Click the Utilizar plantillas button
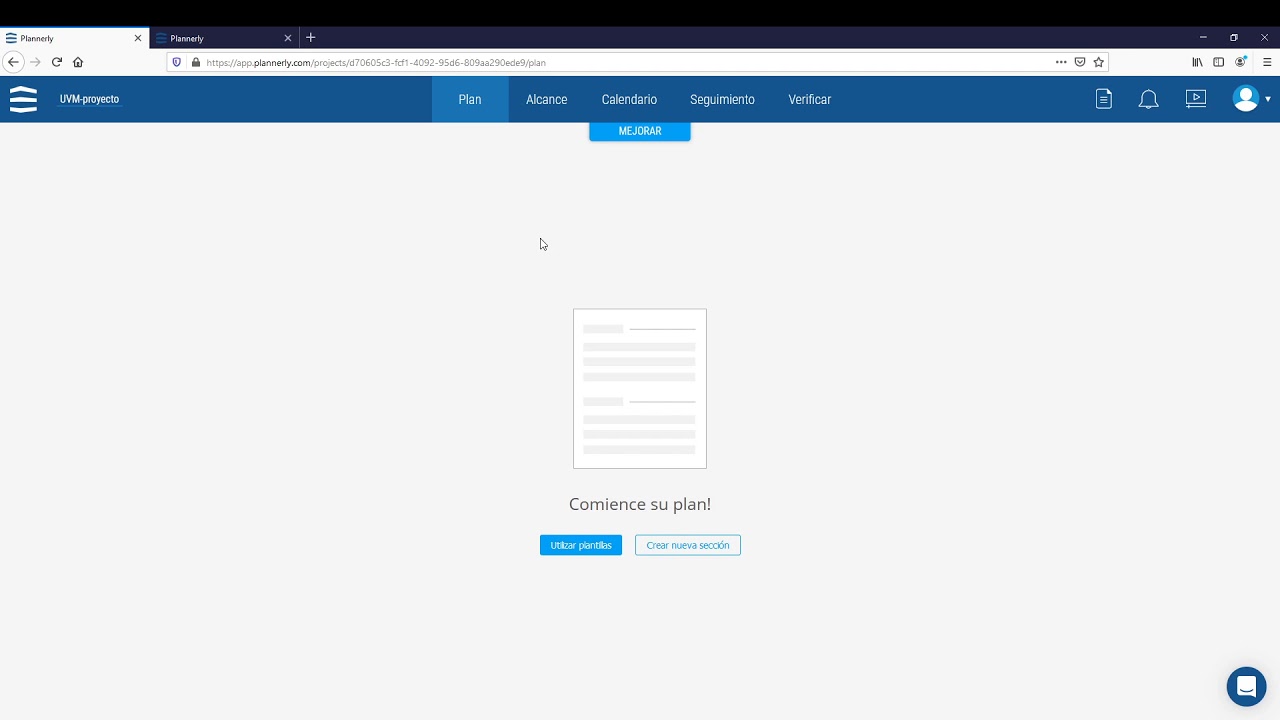 tap(581, 545)
